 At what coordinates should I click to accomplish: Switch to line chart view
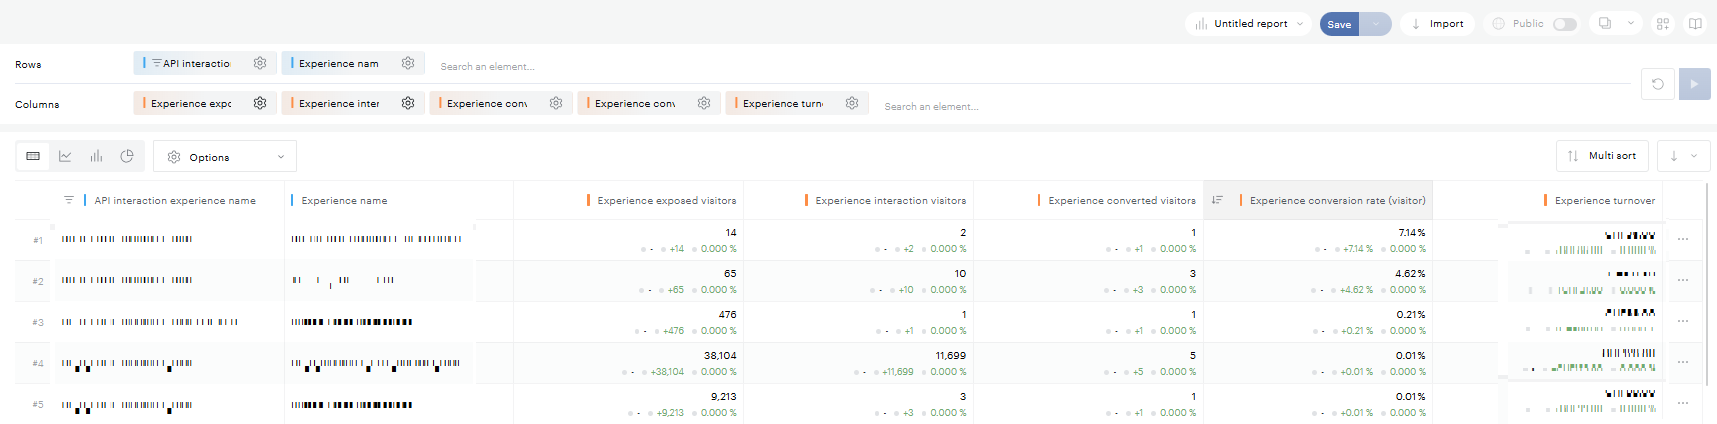(x=65, y=156)
